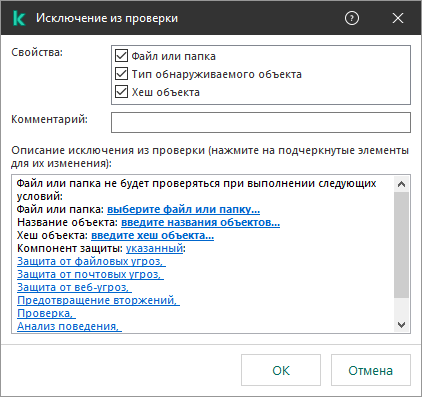The width and height of the screenshot is (422, 397).
Task: Click "Защита от веб-угроз" link
Action: click(74, 287)
